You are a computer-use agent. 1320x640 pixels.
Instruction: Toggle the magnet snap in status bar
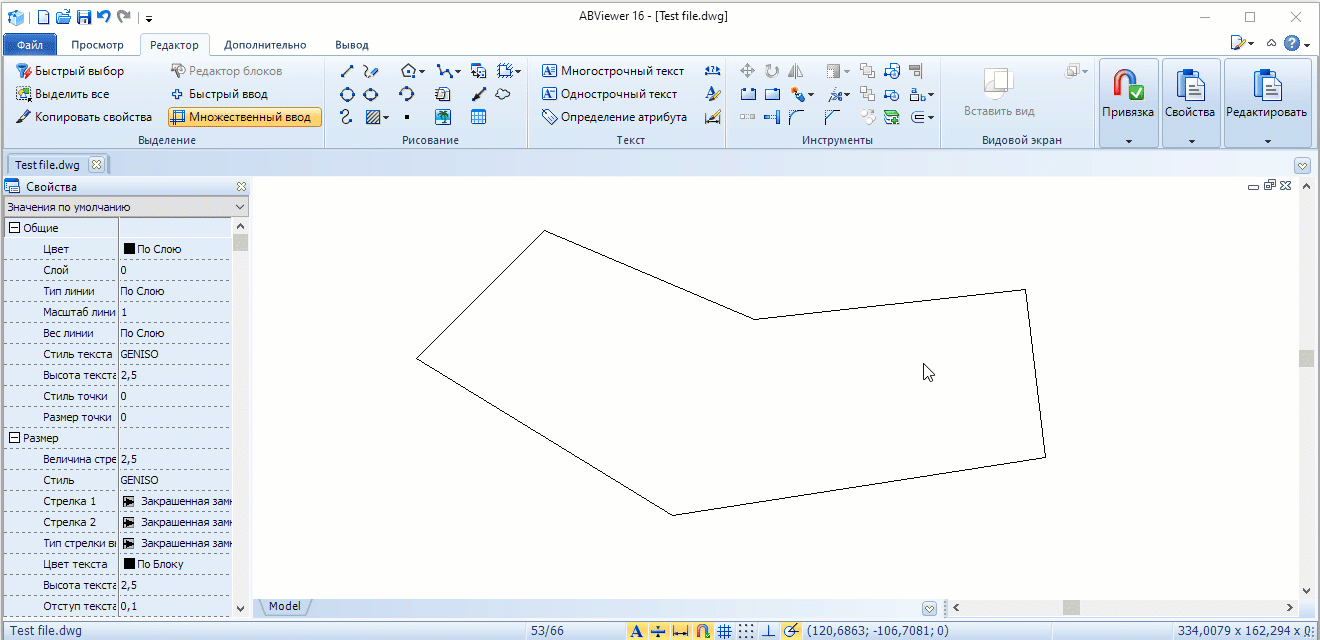703,631
